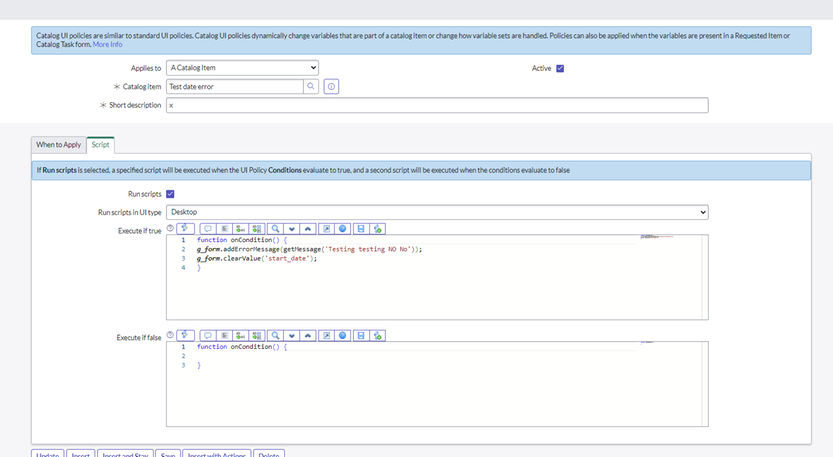This screenshot has height=457, width=833.
Task: Click comment icon in Execute if true toolbar
Action: coord(208,228)
